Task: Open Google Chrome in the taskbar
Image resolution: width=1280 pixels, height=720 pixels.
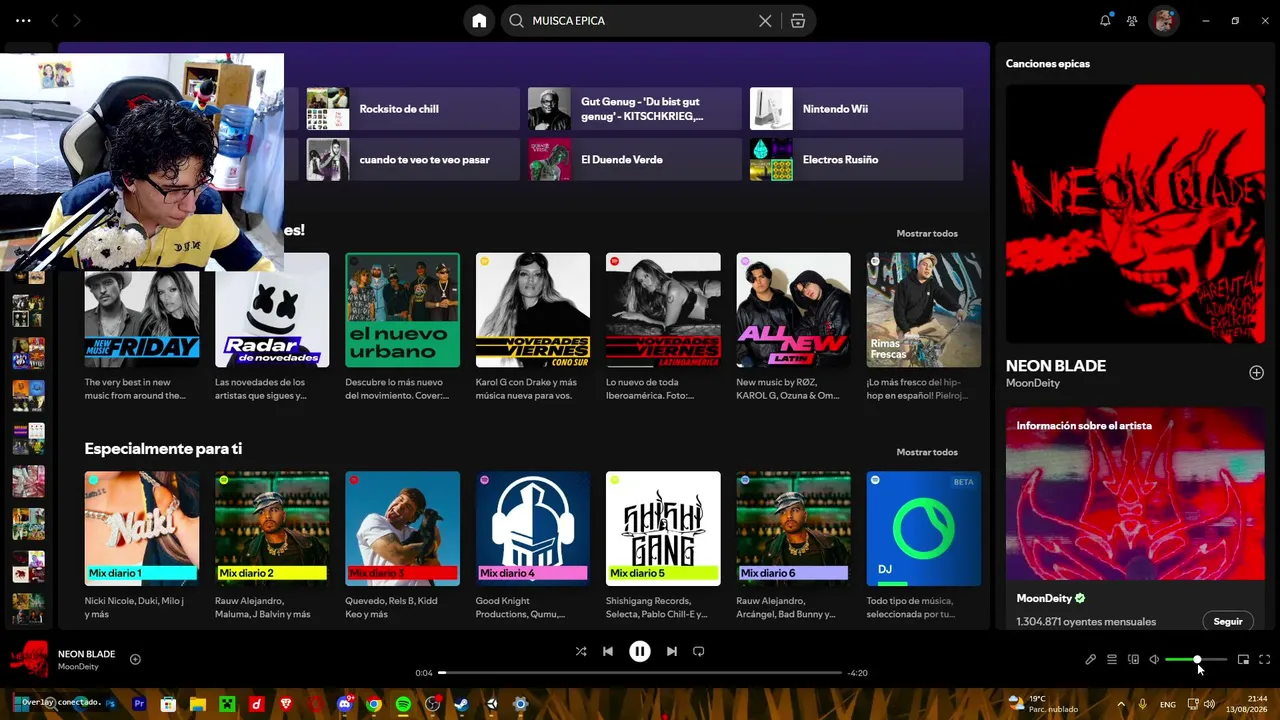Action: coord(374,704)
